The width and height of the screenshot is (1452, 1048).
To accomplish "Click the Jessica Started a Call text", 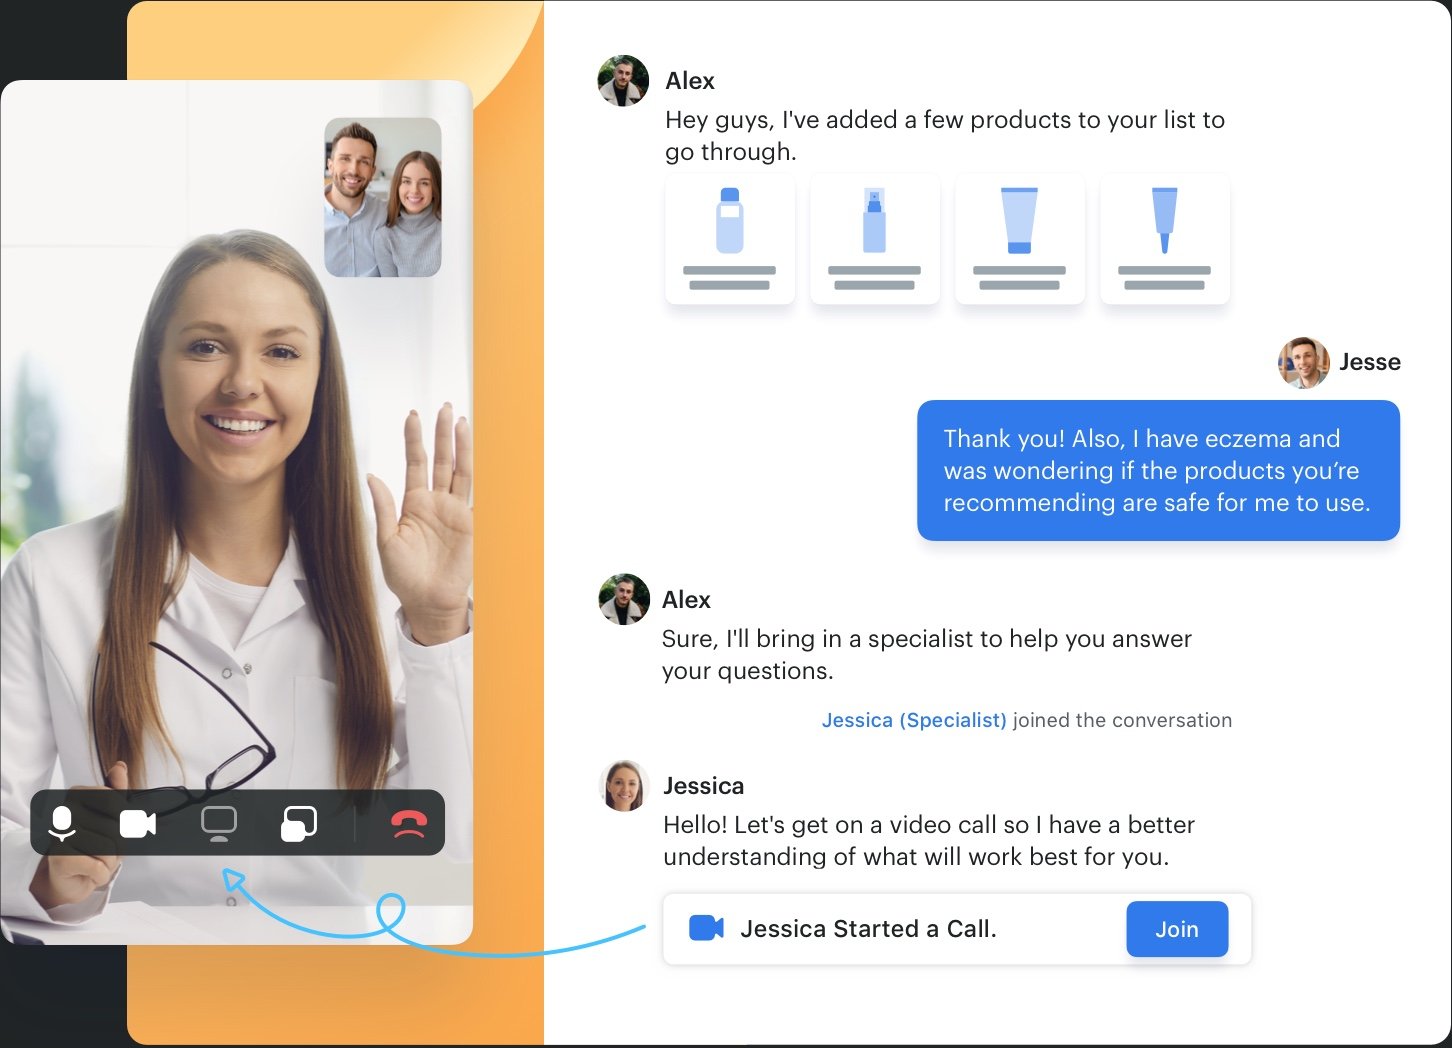I will [x=868, y=929].
